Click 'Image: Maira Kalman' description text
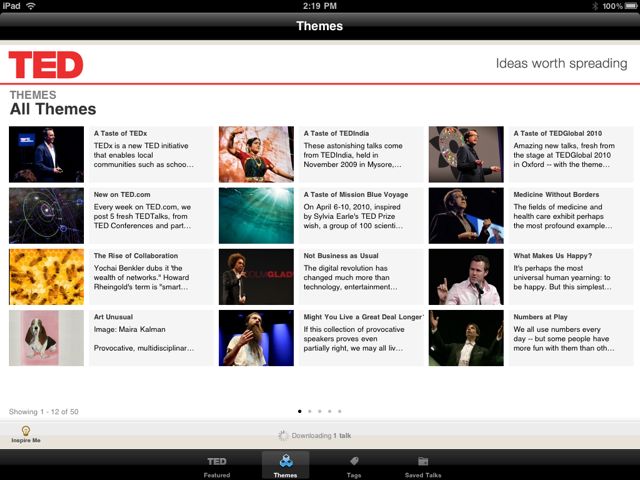 tap(129, 329)
